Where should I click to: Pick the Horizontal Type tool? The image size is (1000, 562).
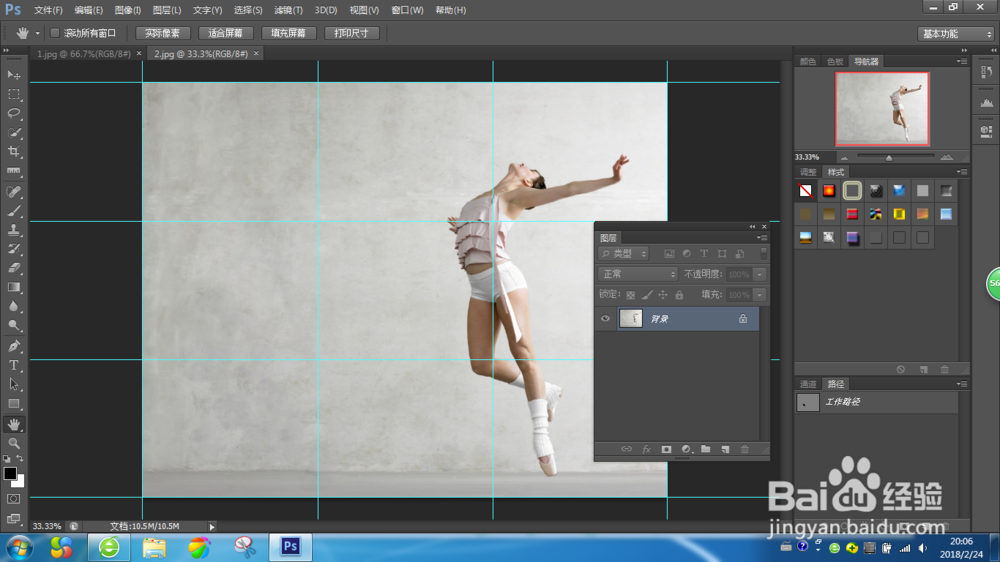tap(14, 366)
